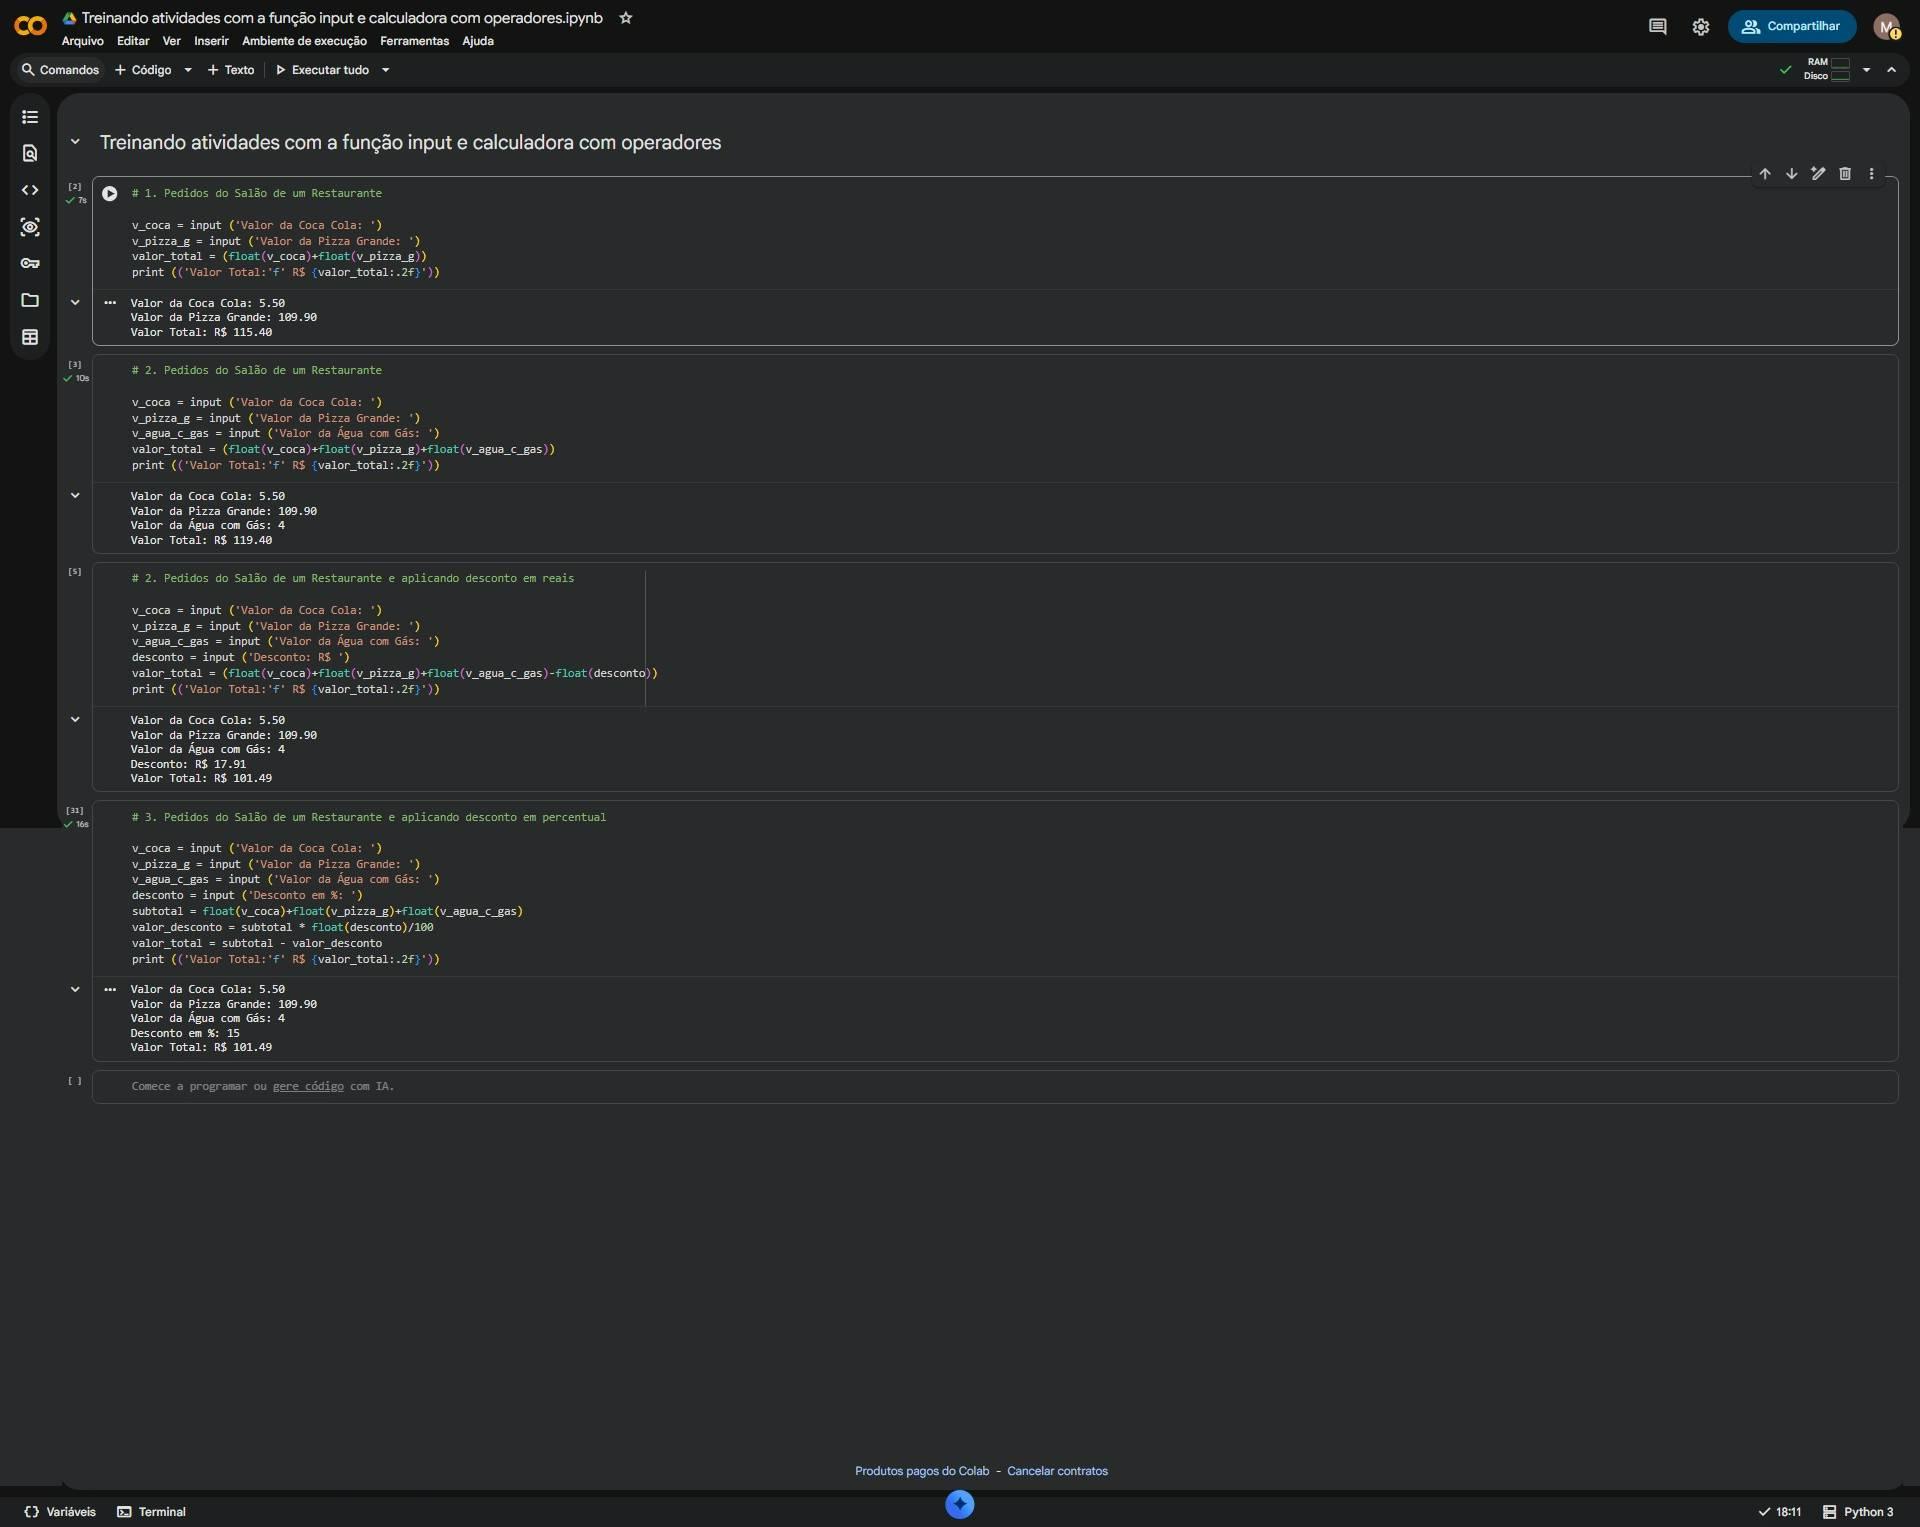Open output options dots for first cell output

(110, 302)
